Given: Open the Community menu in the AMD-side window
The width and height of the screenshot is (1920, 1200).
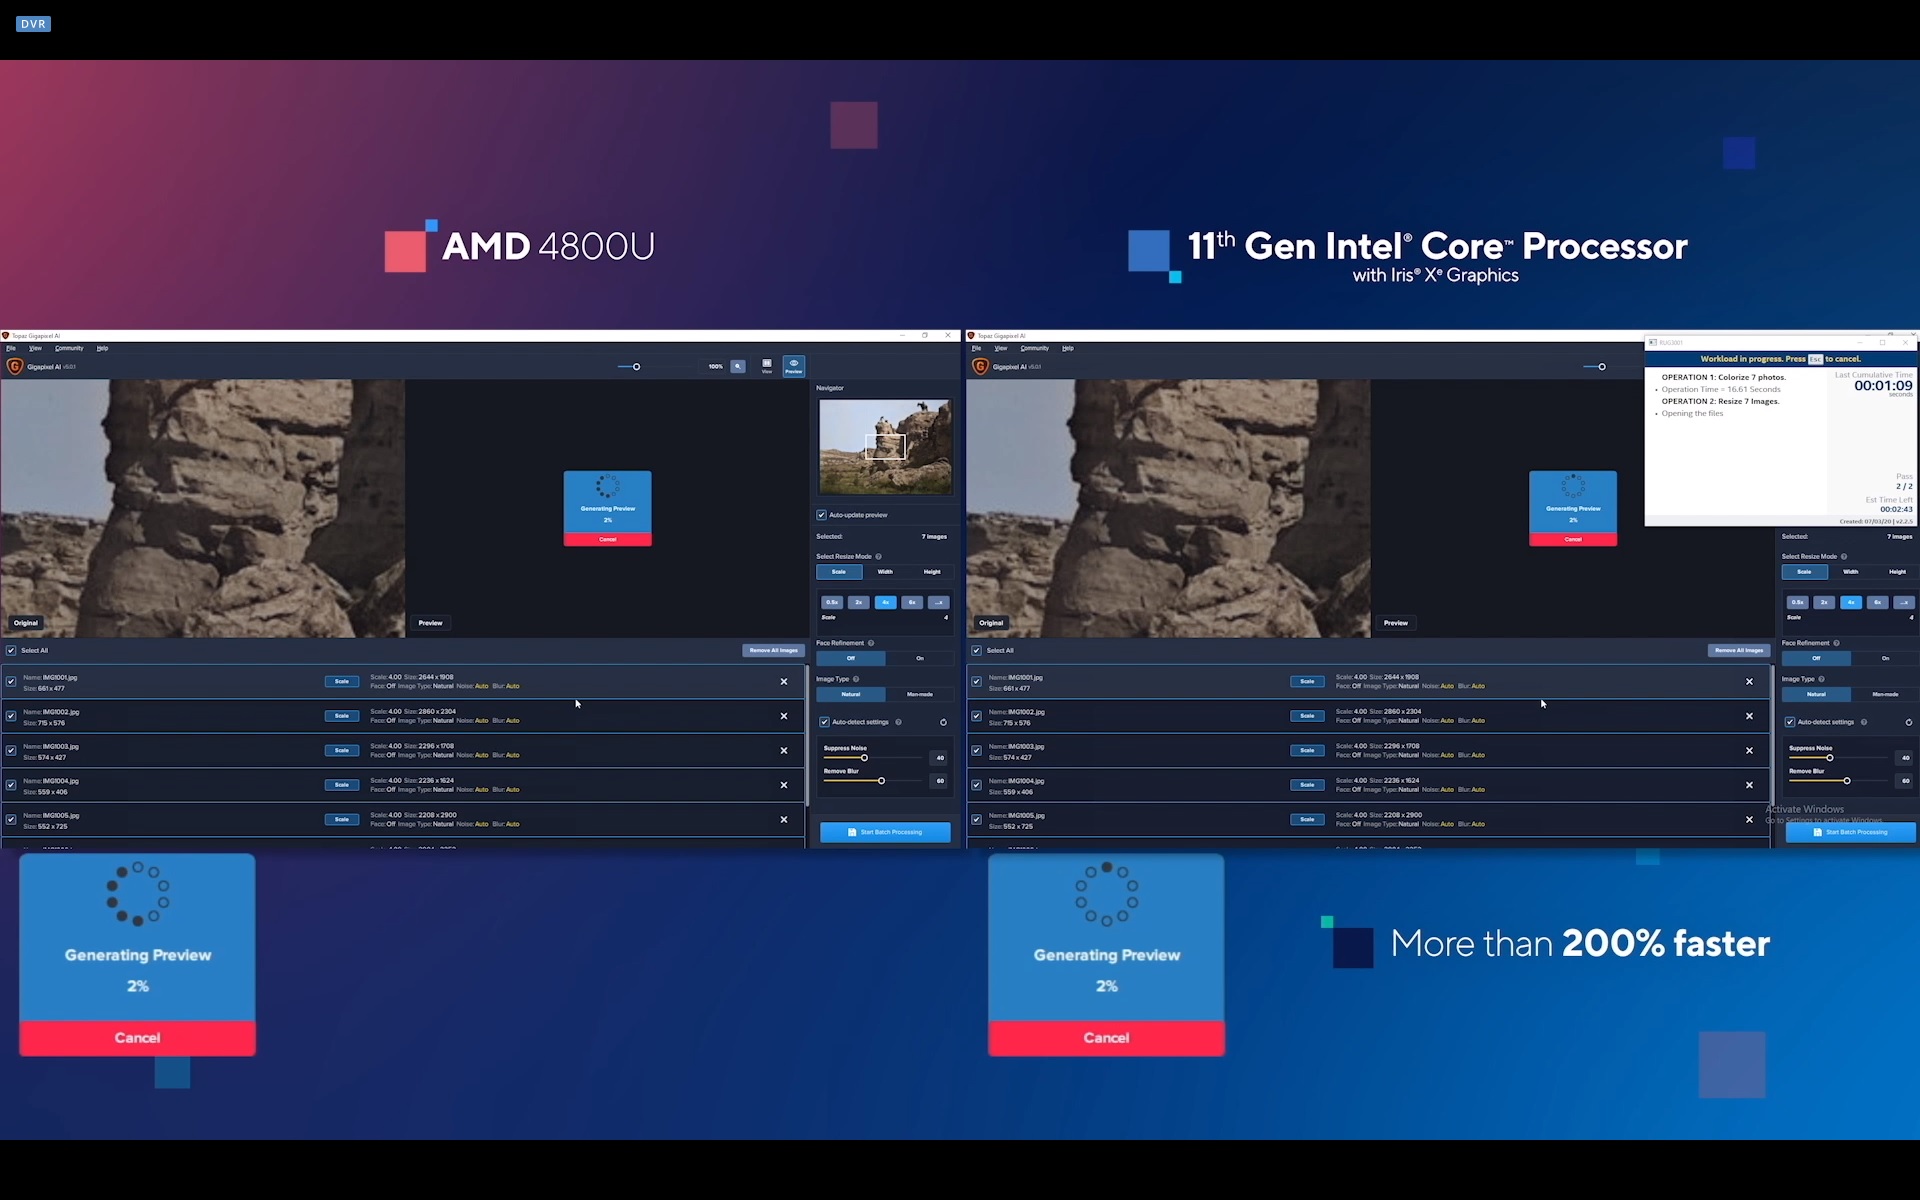Looking at the screenshot, I should pos(69,348).
